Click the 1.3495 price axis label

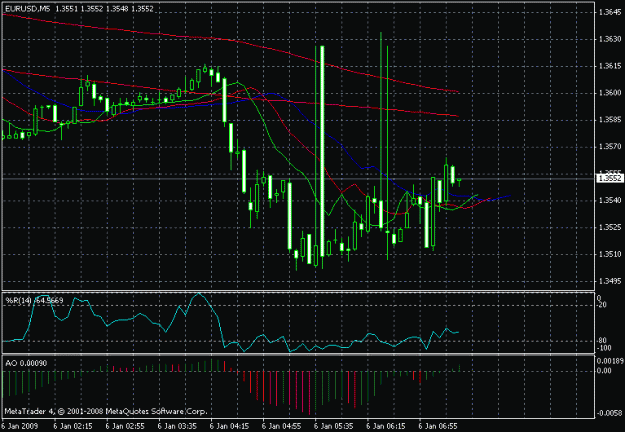click(609, 281)
